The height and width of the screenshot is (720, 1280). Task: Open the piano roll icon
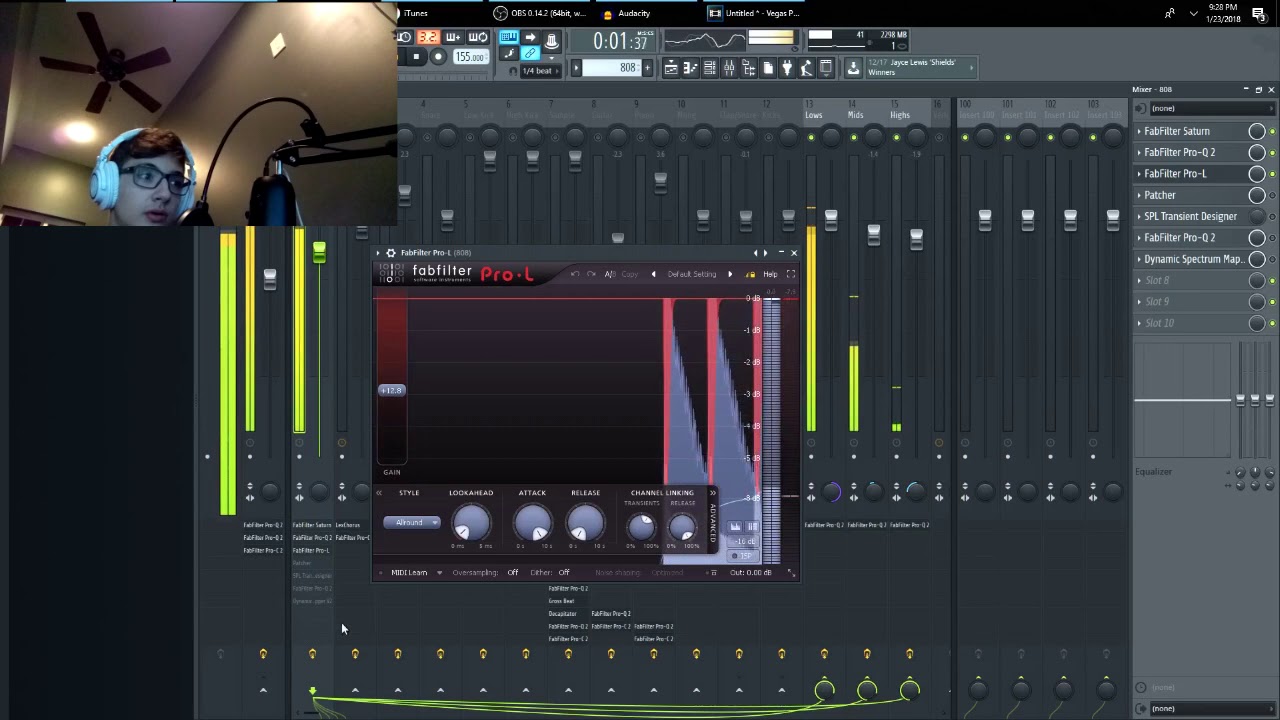[x=690, y=68]
